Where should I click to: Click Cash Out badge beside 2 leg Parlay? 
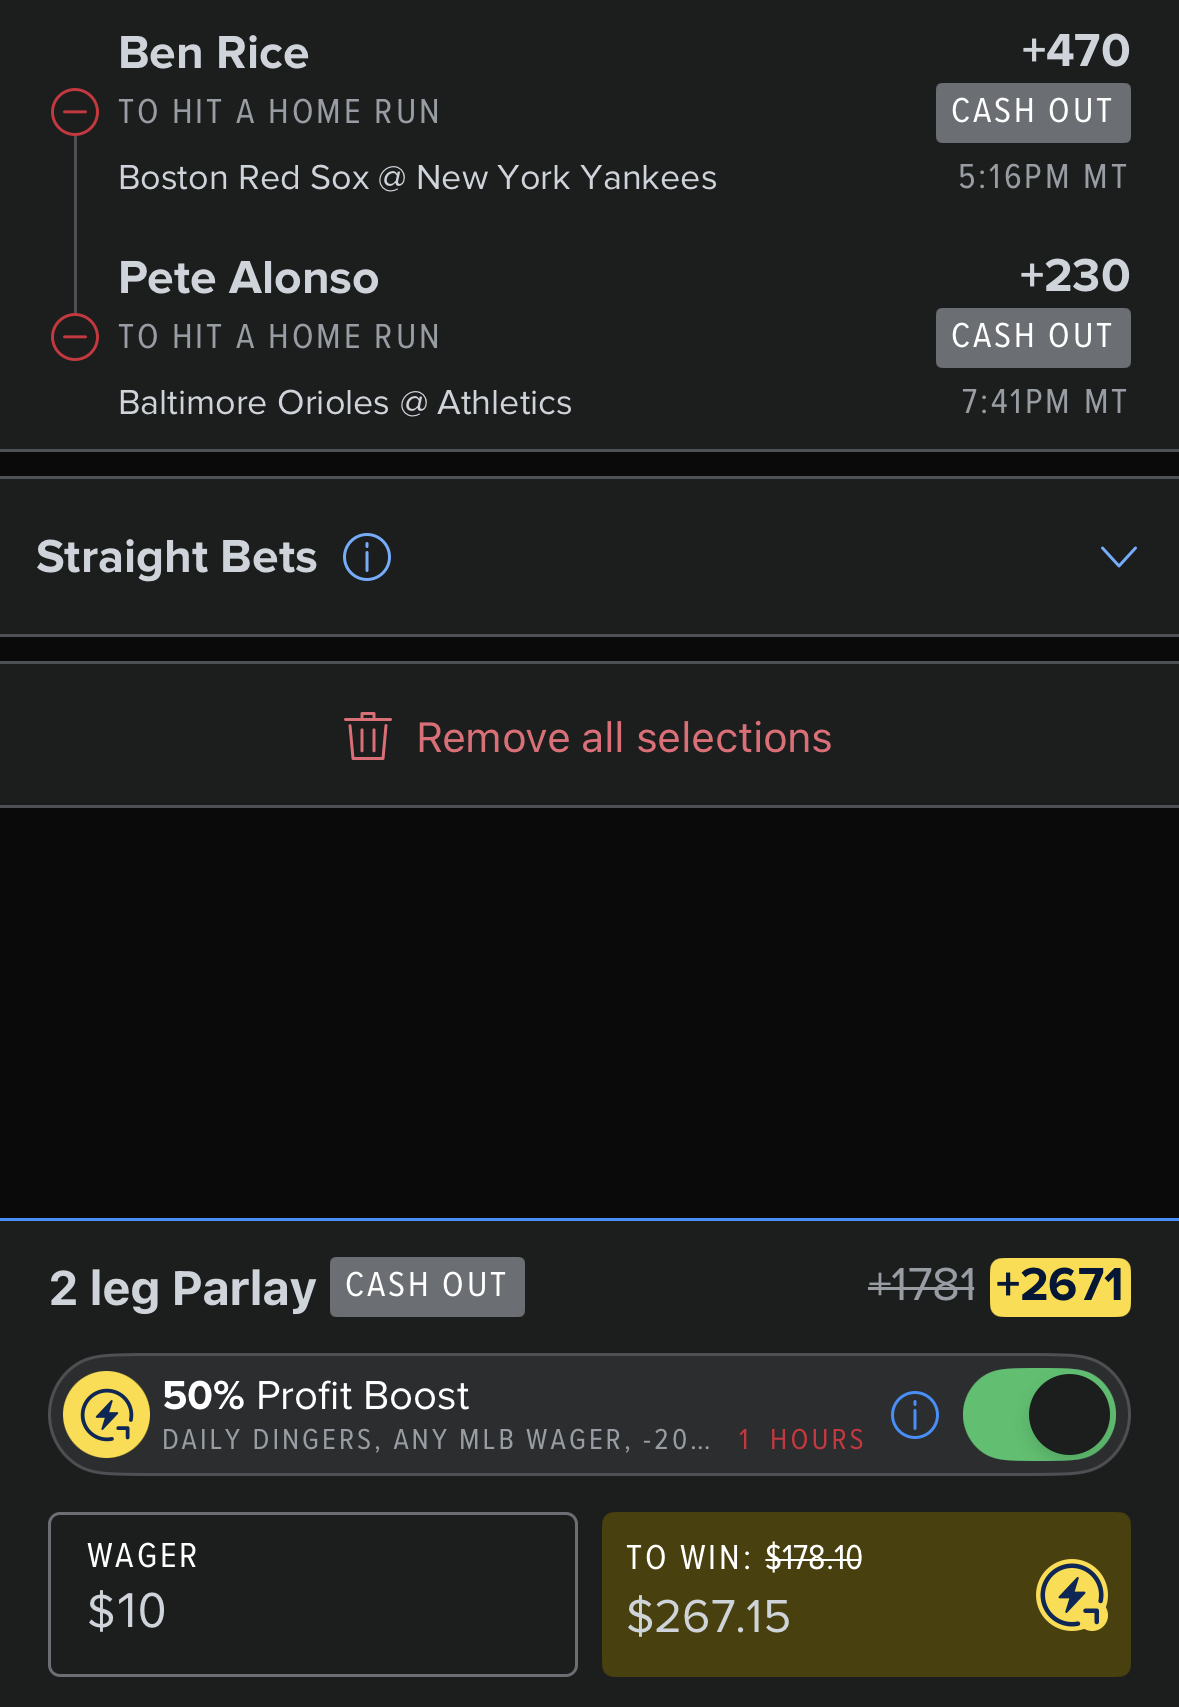point(427,1286)
